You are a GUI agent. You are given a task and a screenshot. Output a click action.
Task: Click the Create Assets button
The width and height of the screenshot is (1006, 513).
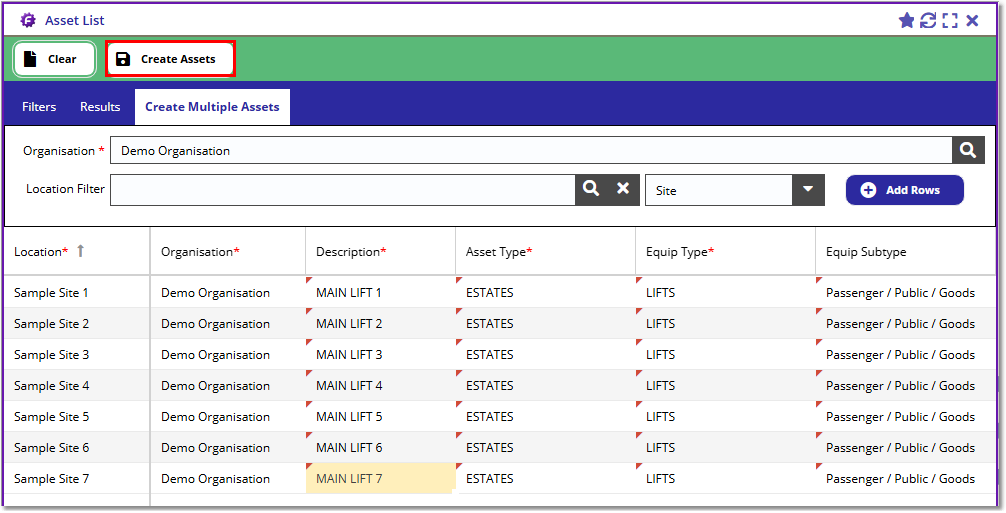[x=171, y=59]
